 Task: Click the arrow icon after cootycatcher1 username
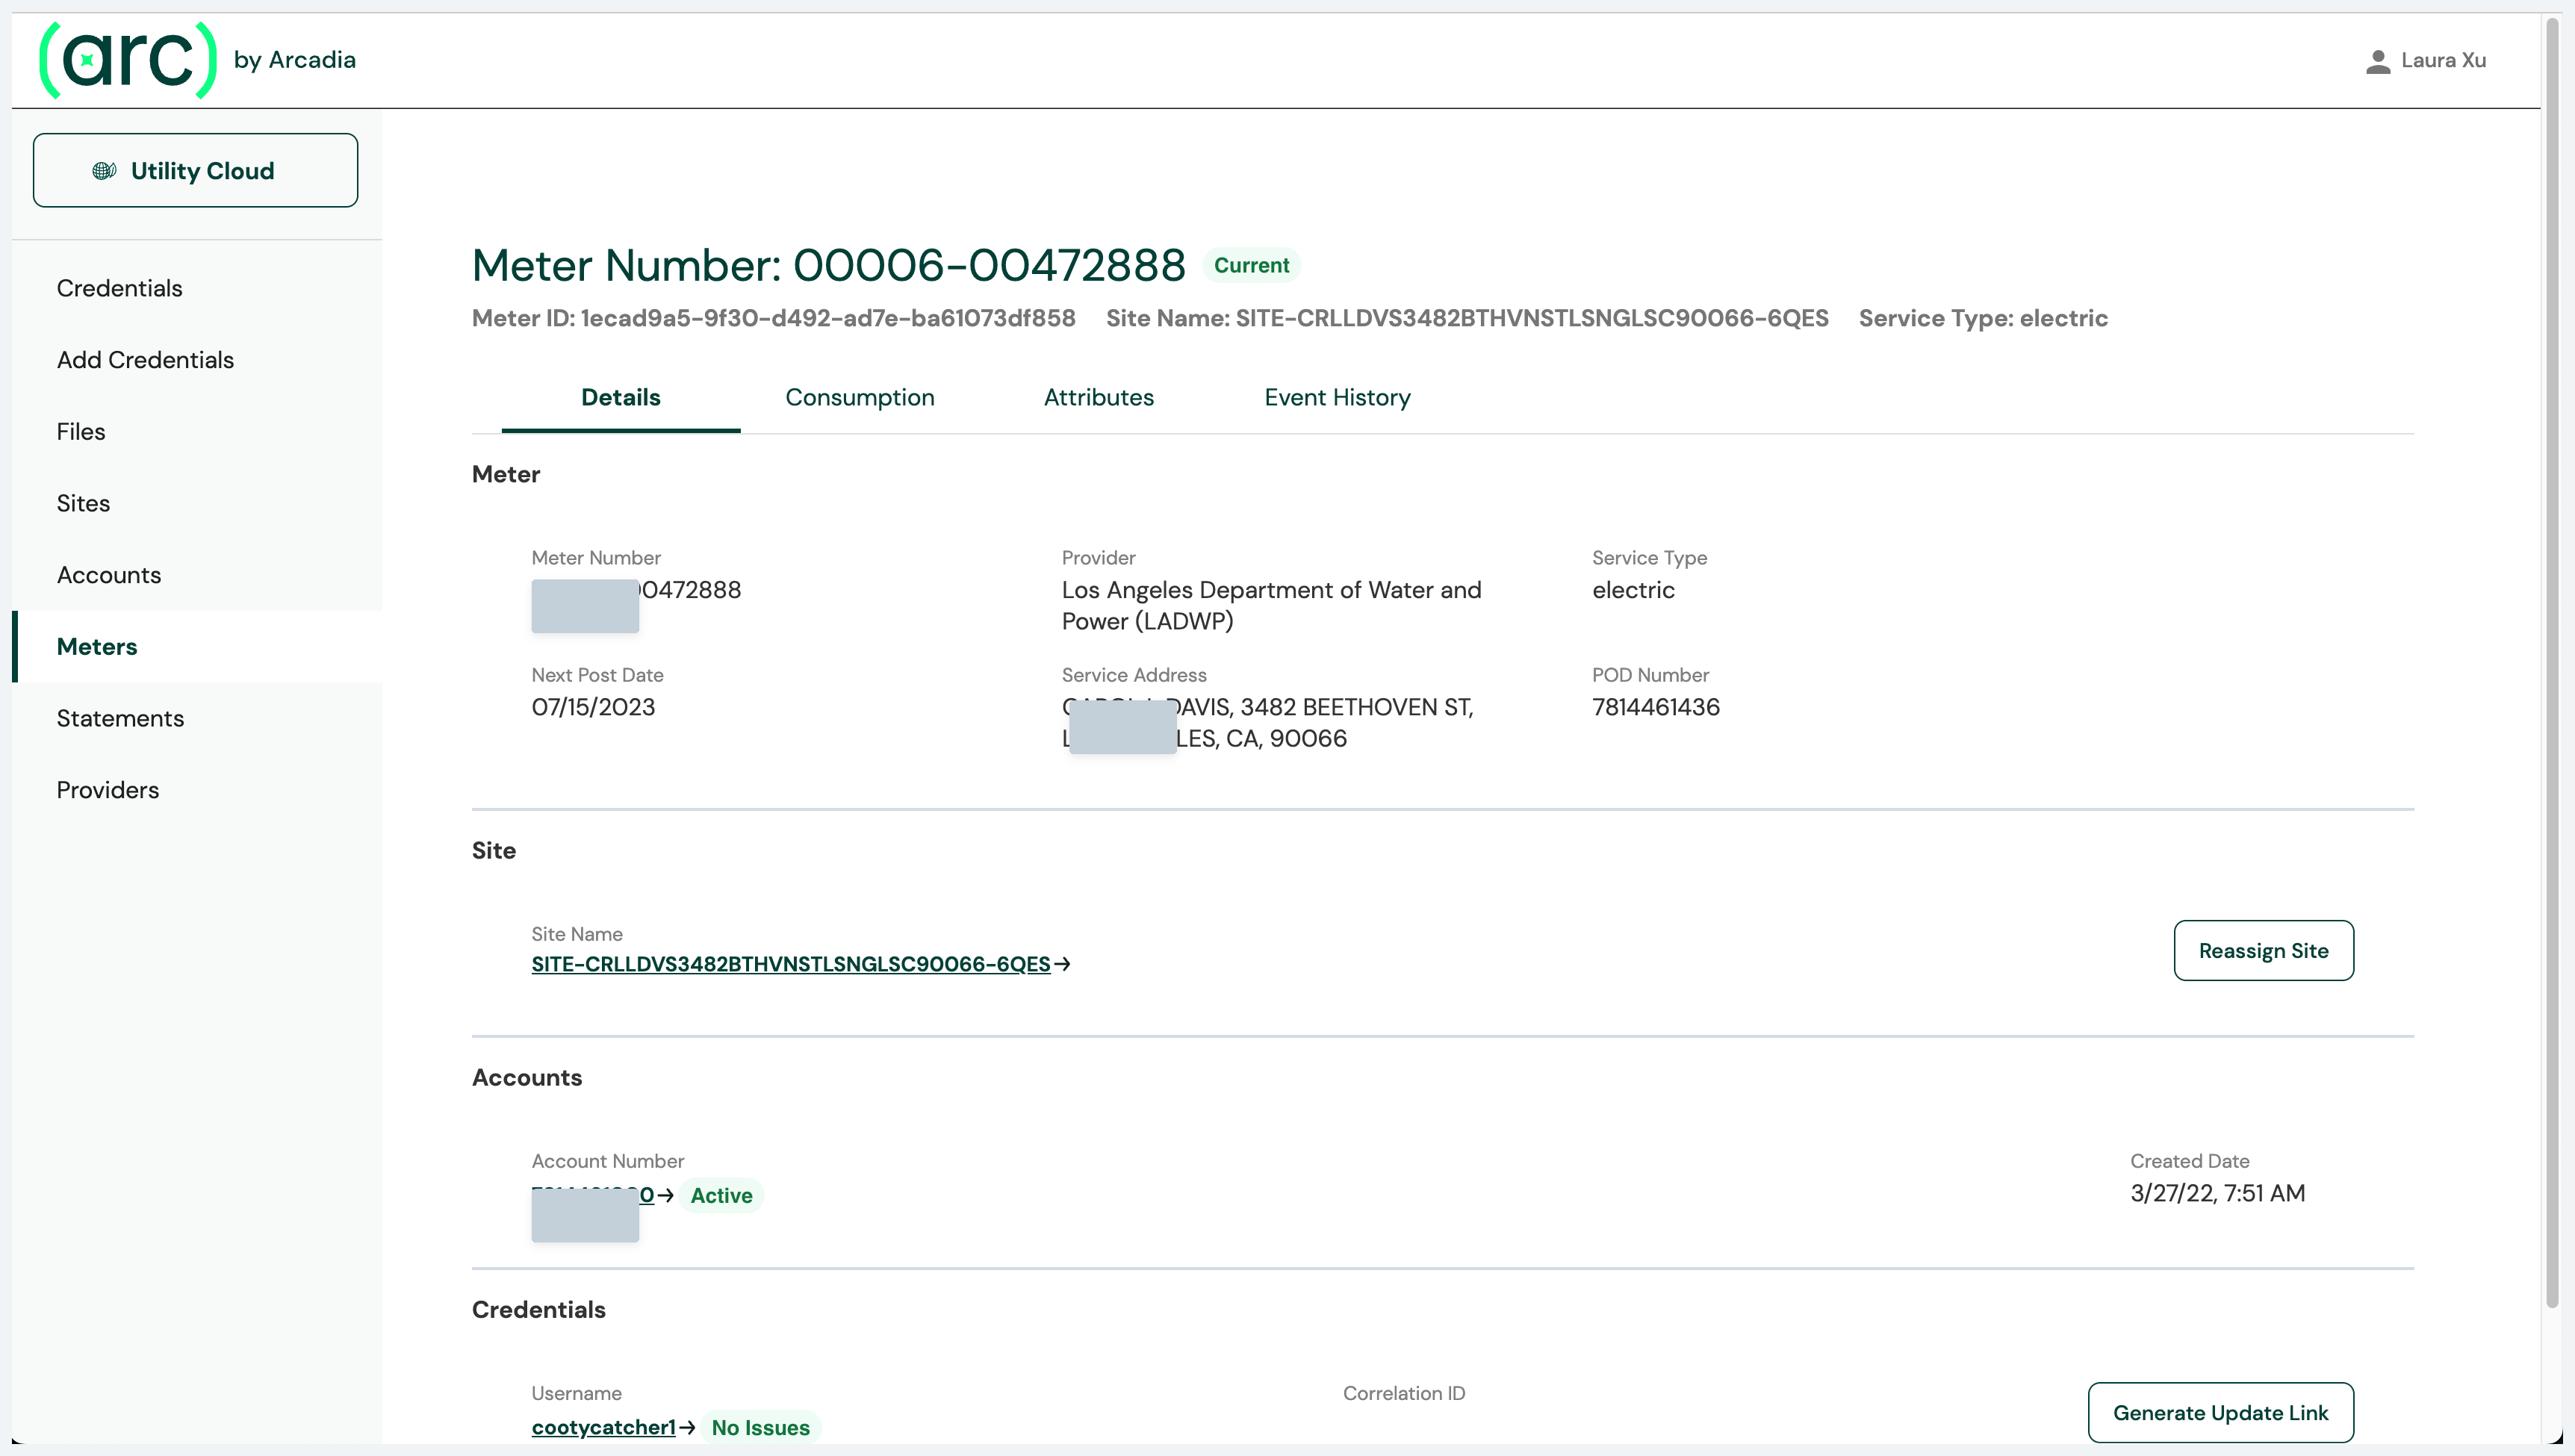click(687, 1428)
